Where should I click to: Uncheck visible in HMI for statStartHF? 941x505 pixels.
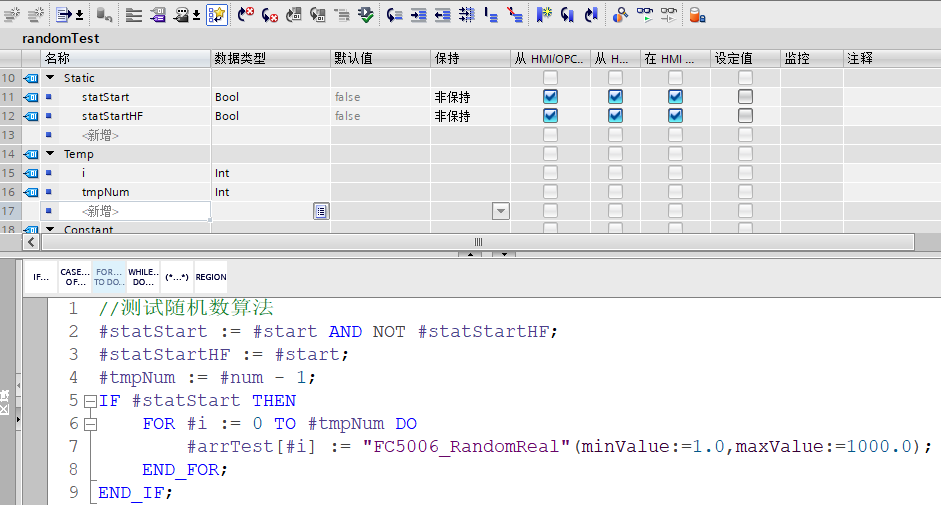point(675,116)
